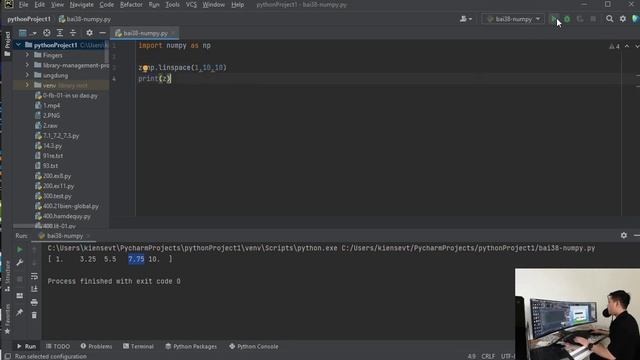Screen dimensions: 640x360
Task: Select 1.mp4 in project tree
Action: [x=48, y=105]
